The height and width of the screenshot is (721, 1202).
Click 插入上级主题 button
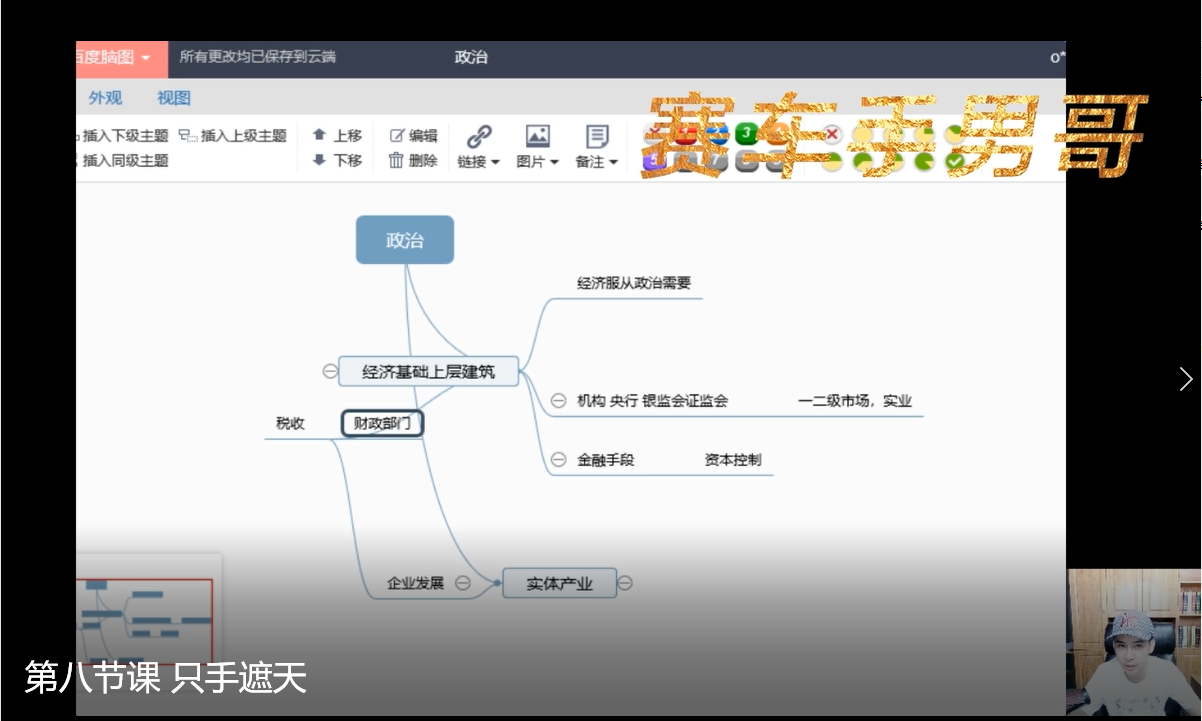(x=233, y=136)
